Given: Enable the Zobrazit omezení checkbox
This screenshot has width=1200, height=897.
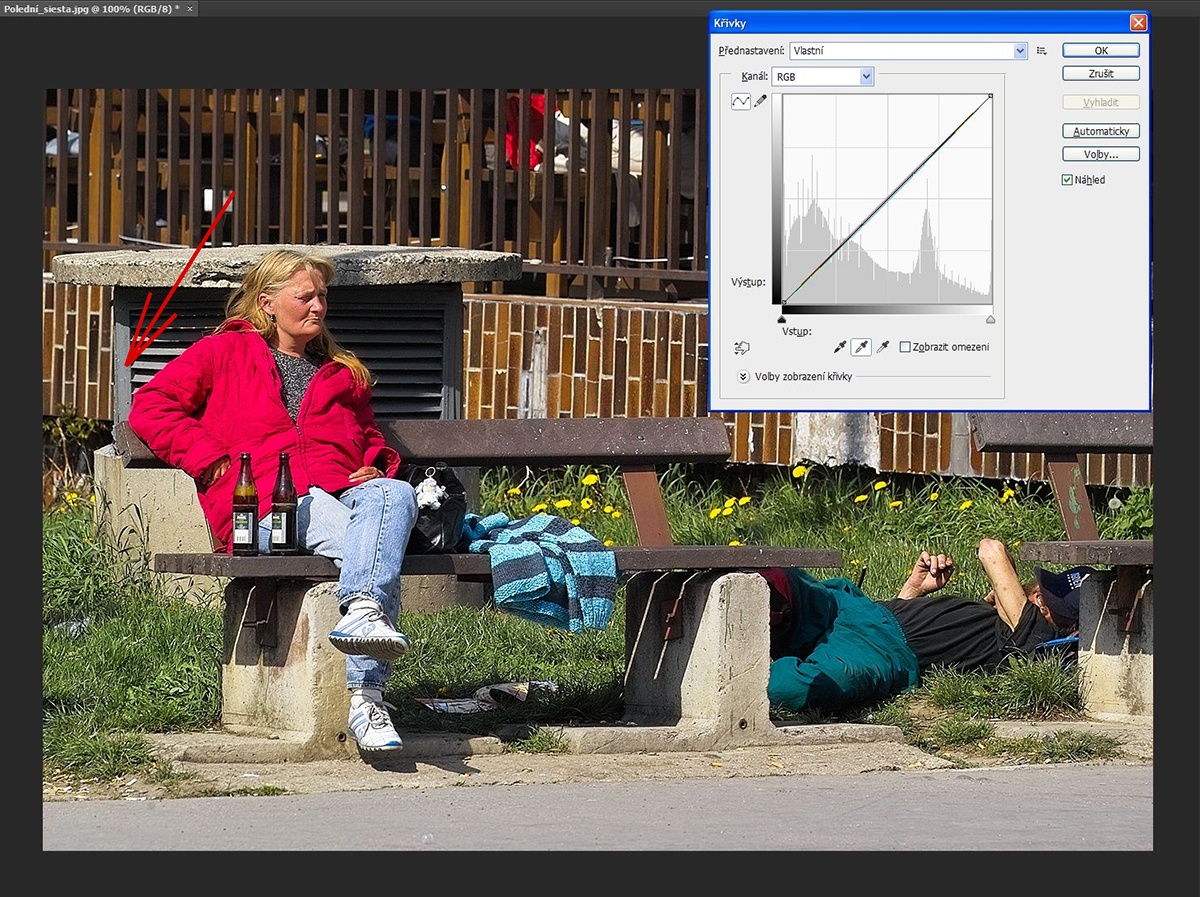Looking at the screenshot, I should [x=905, y=347].
